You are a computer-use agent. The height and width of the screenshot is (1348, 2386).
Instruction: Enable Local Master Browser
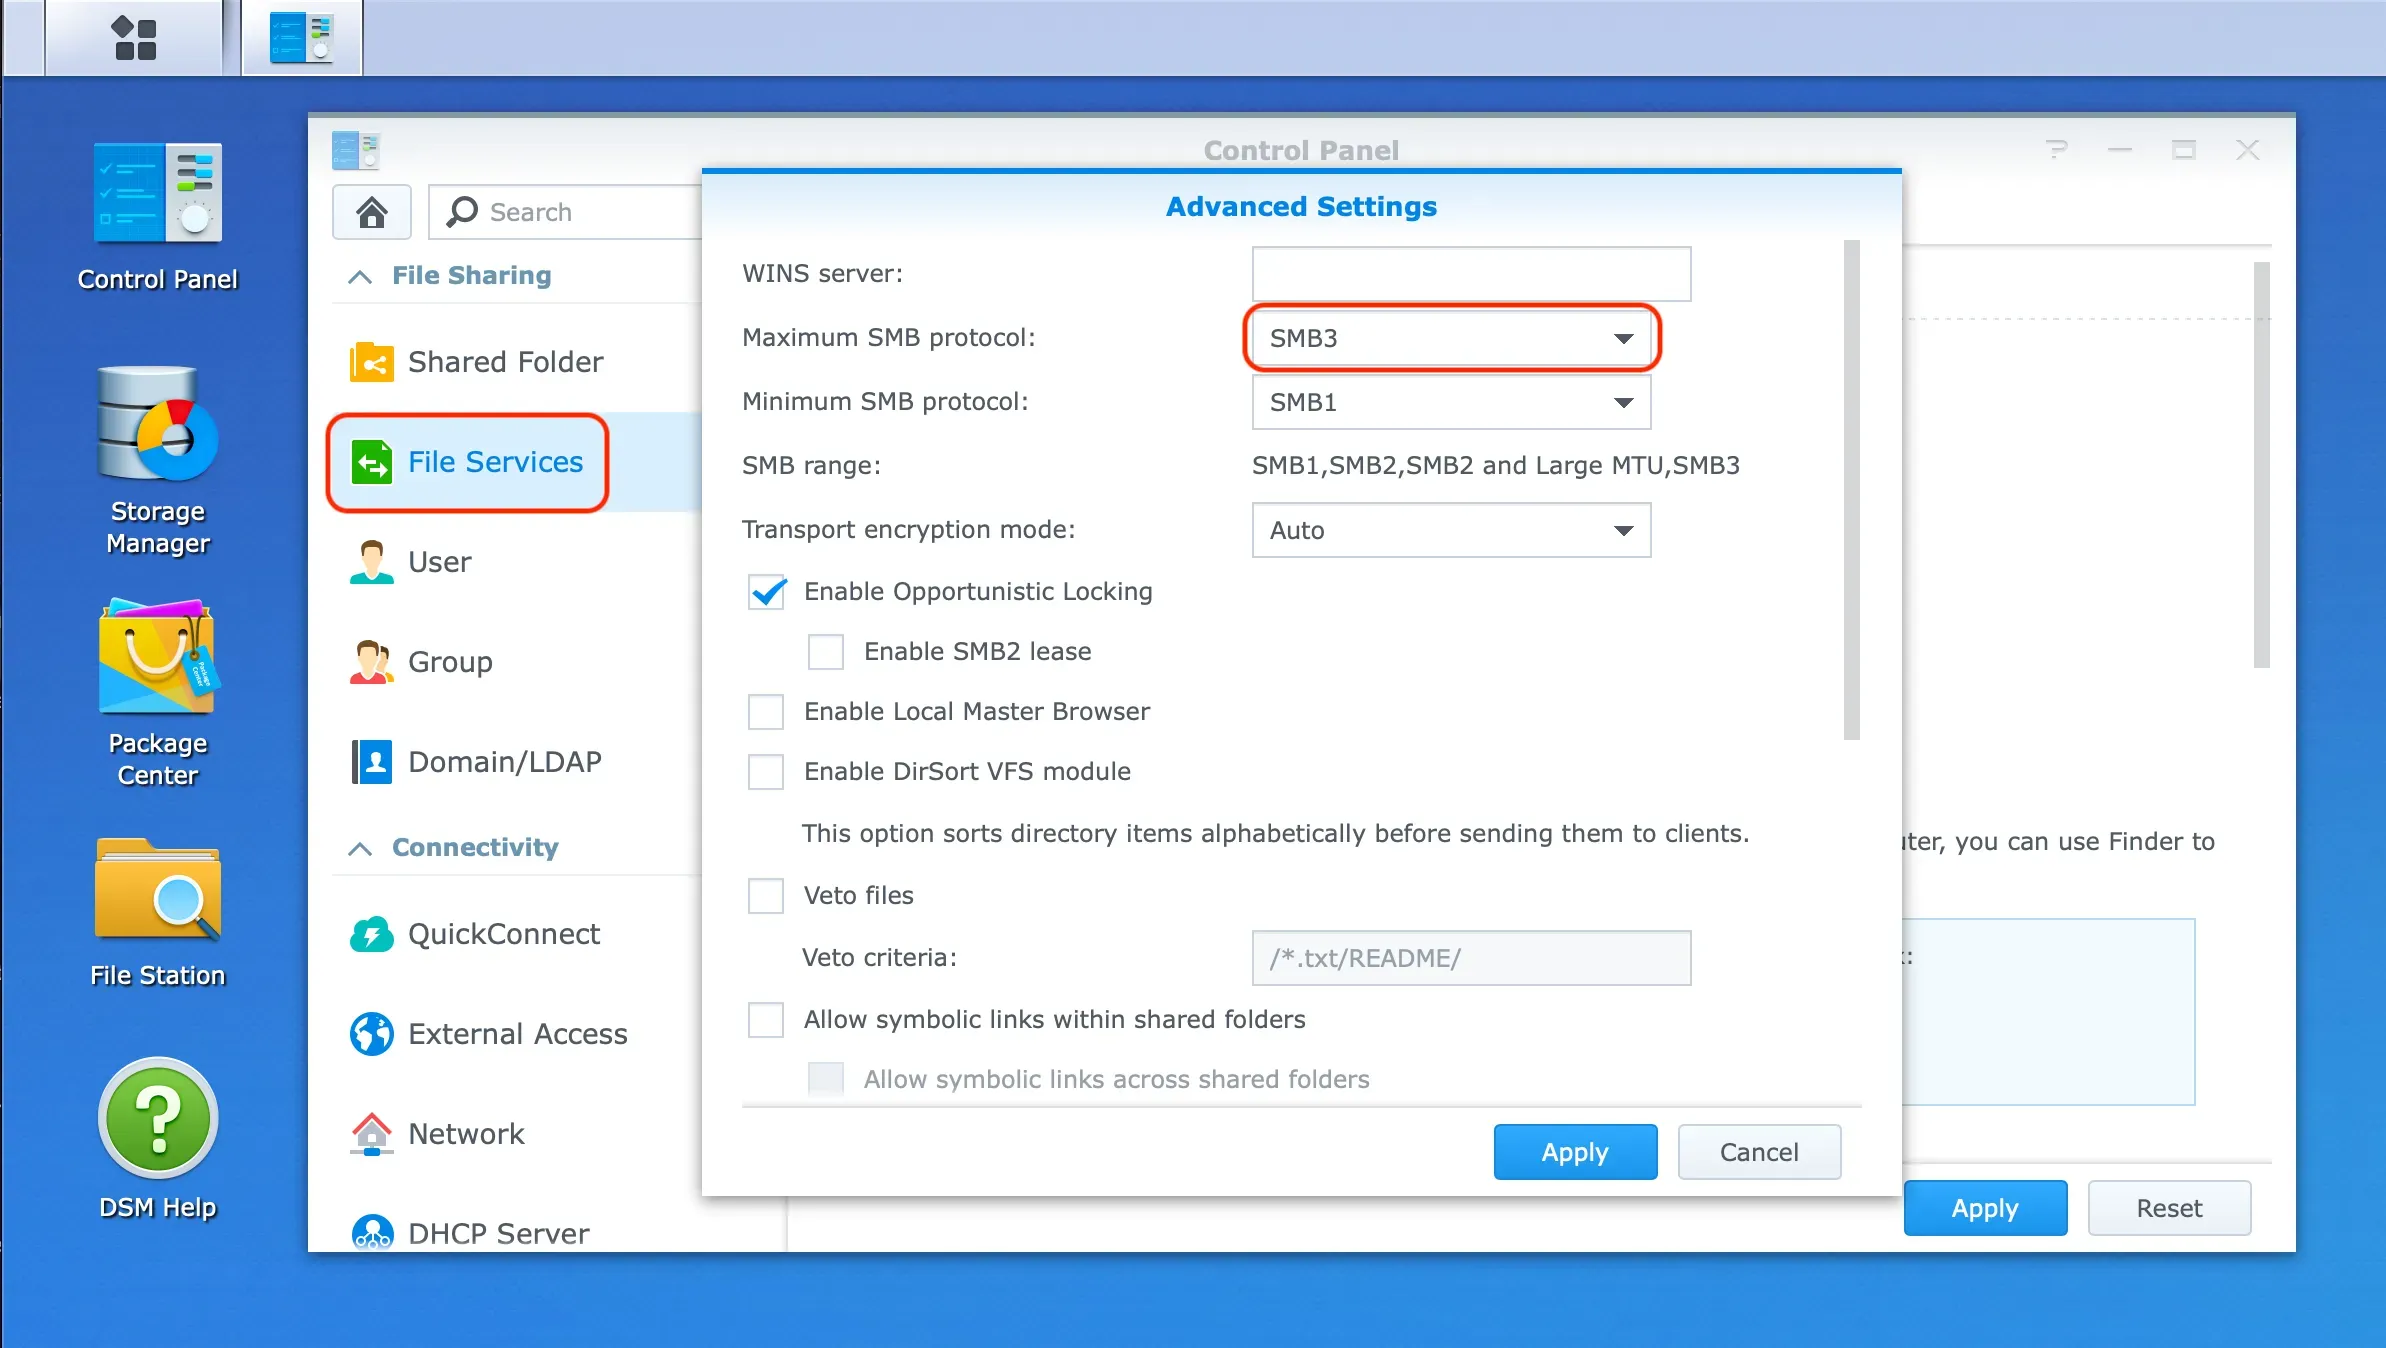[x=766, y=712]
